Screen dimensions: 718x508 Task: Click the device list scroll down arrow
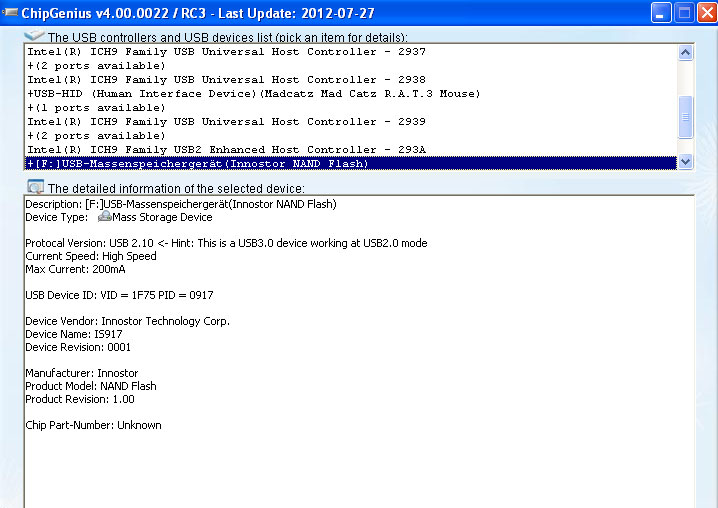click(x=685, y=161)
